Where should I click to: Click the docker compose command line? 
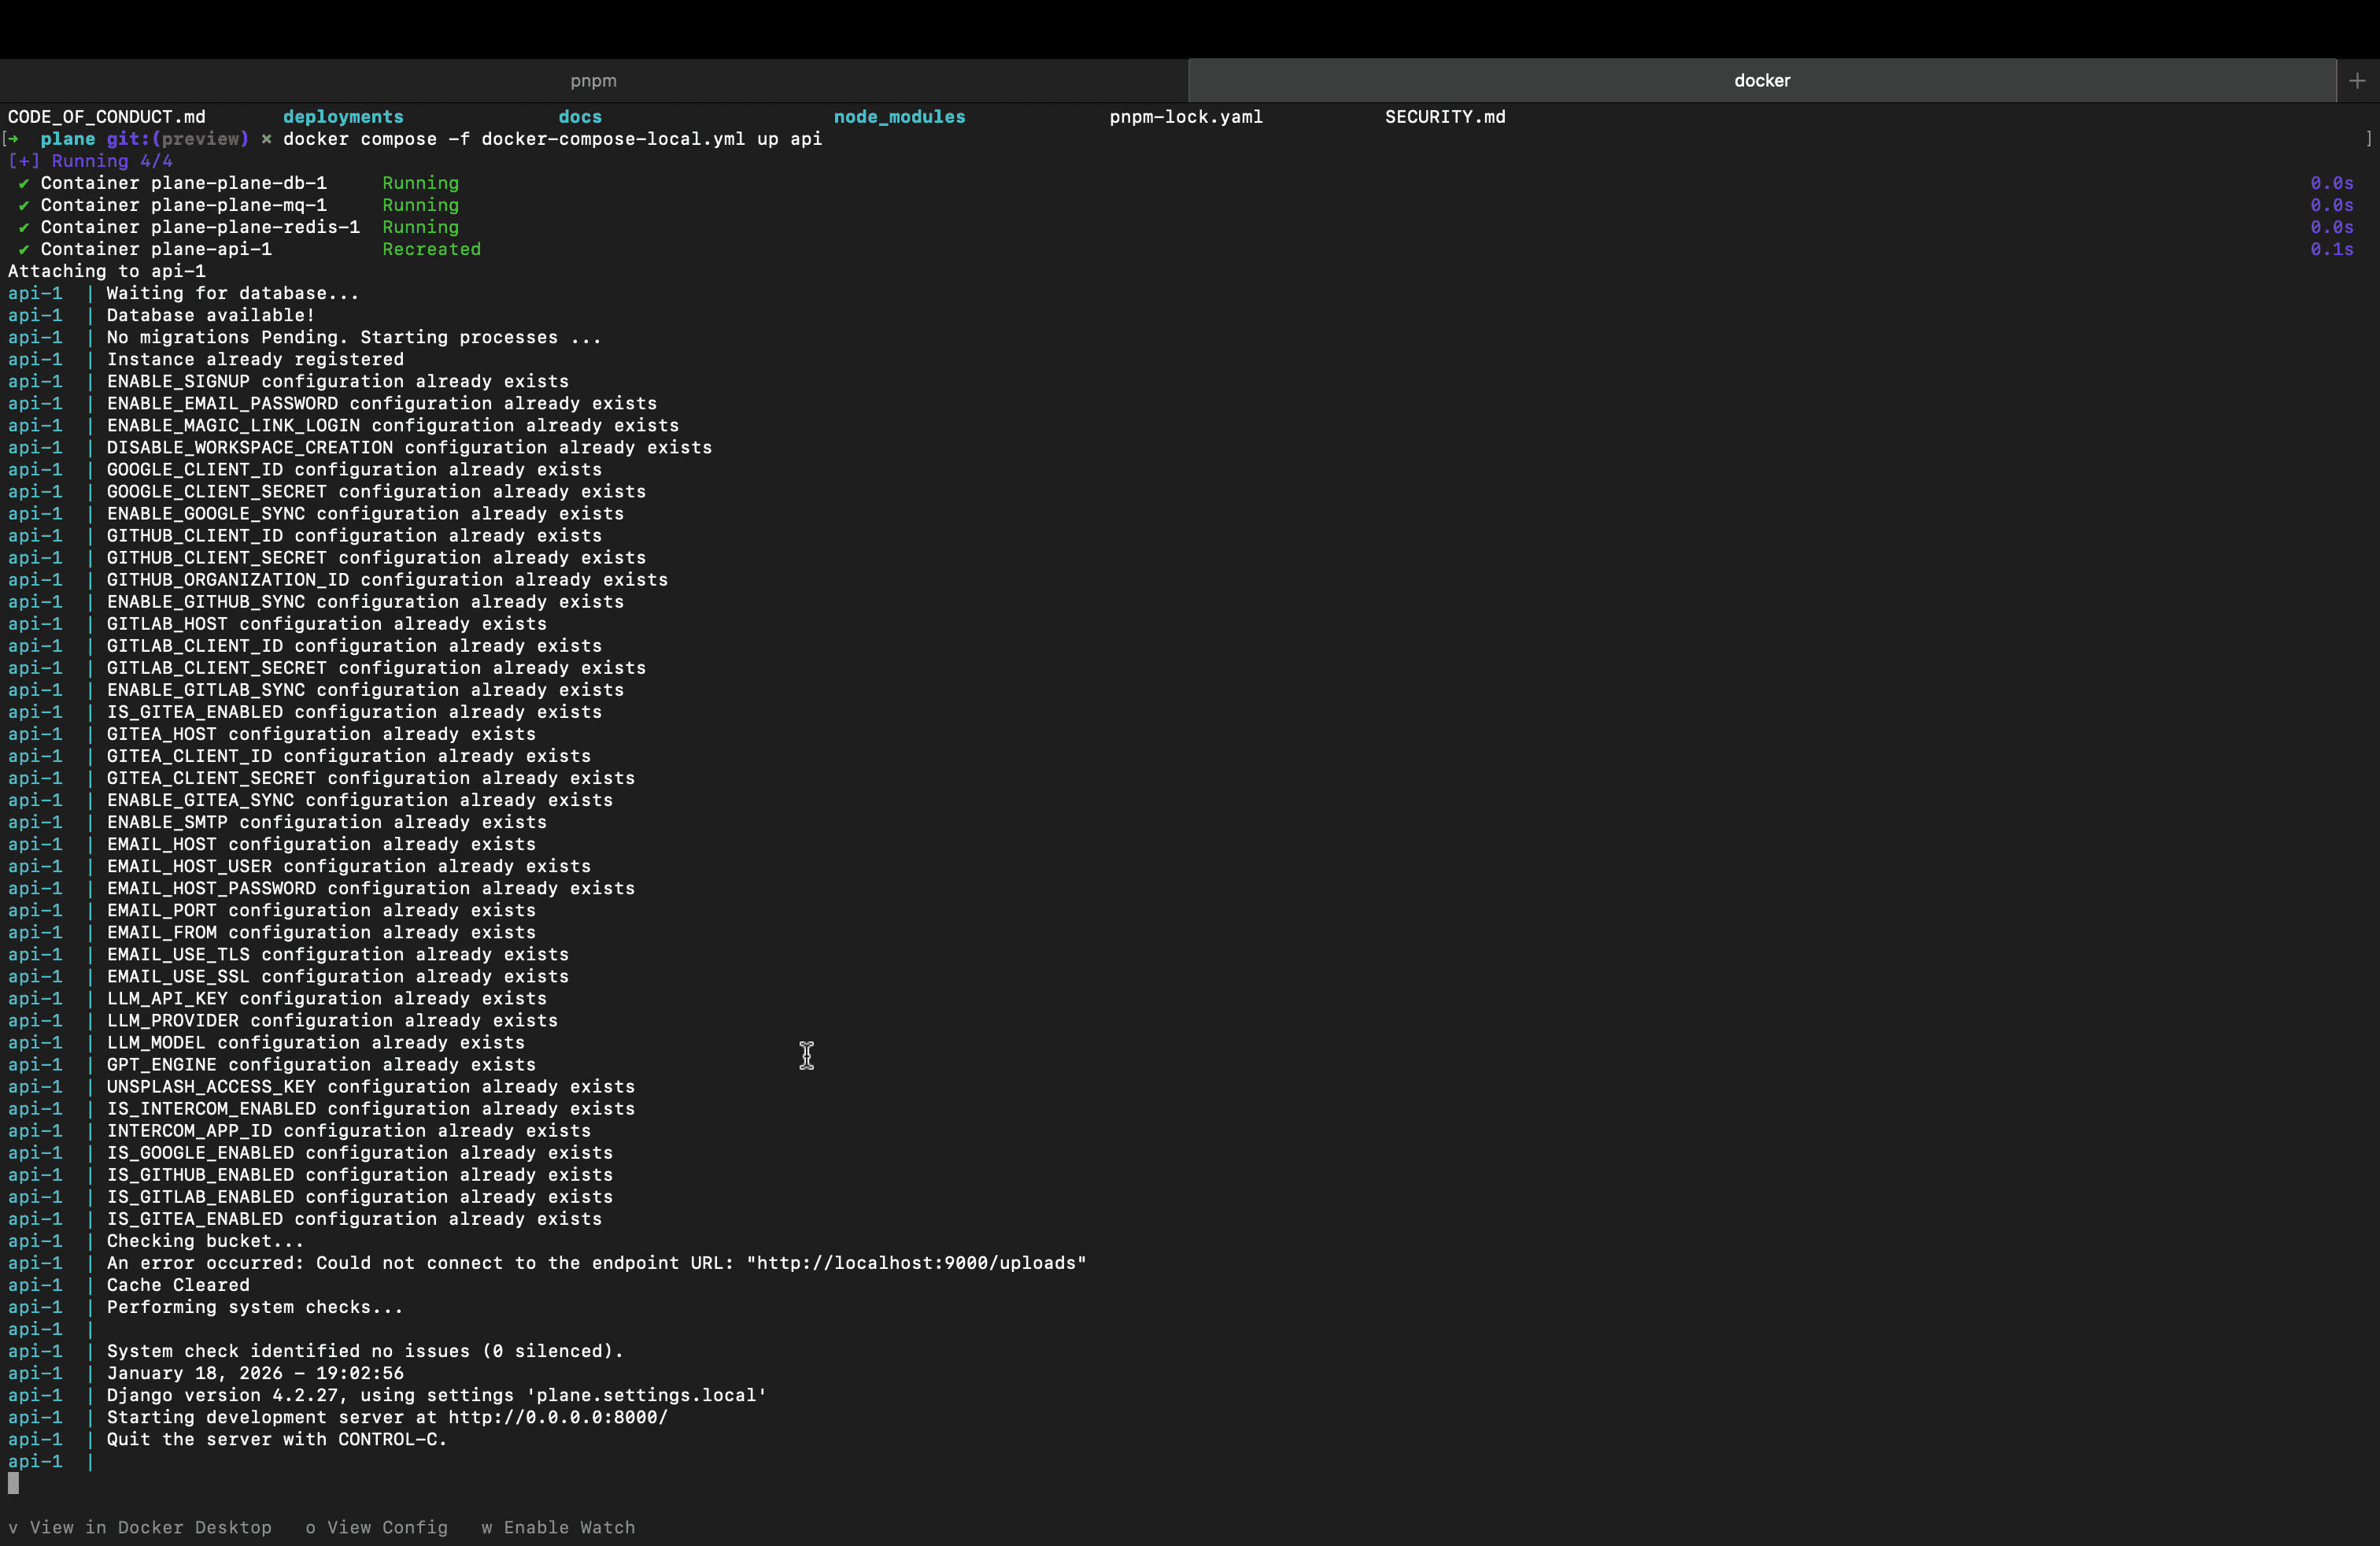click(x=552, y=139)
